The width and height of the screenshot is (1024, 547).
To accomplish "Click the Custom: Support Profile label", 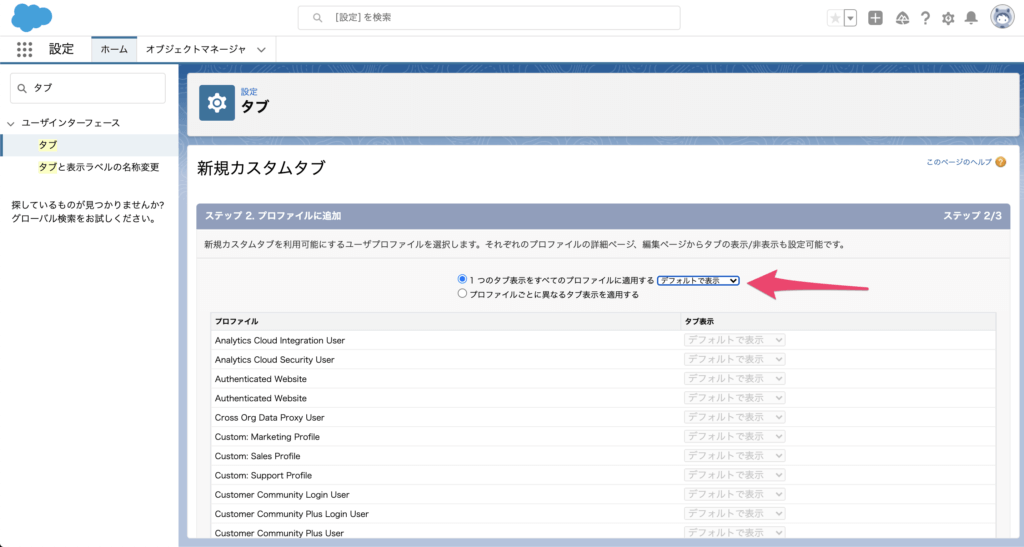I will point(263,475).
